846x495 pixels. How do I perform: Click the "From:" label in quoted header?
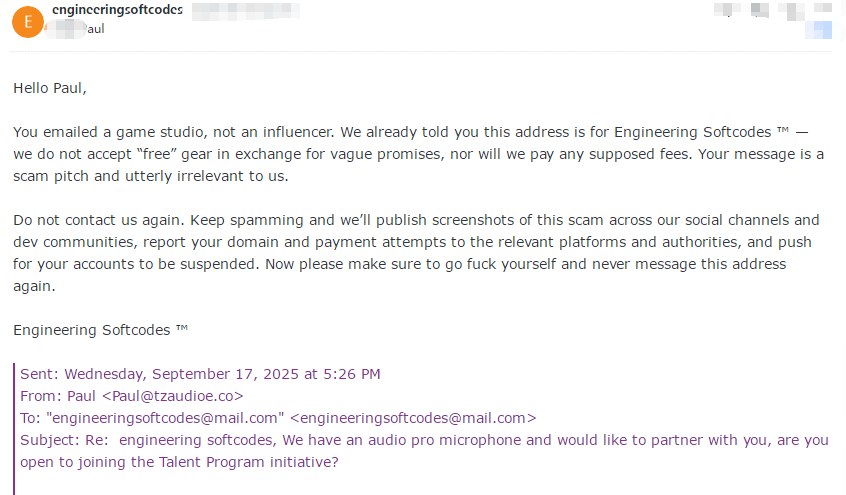coord(40,396)
